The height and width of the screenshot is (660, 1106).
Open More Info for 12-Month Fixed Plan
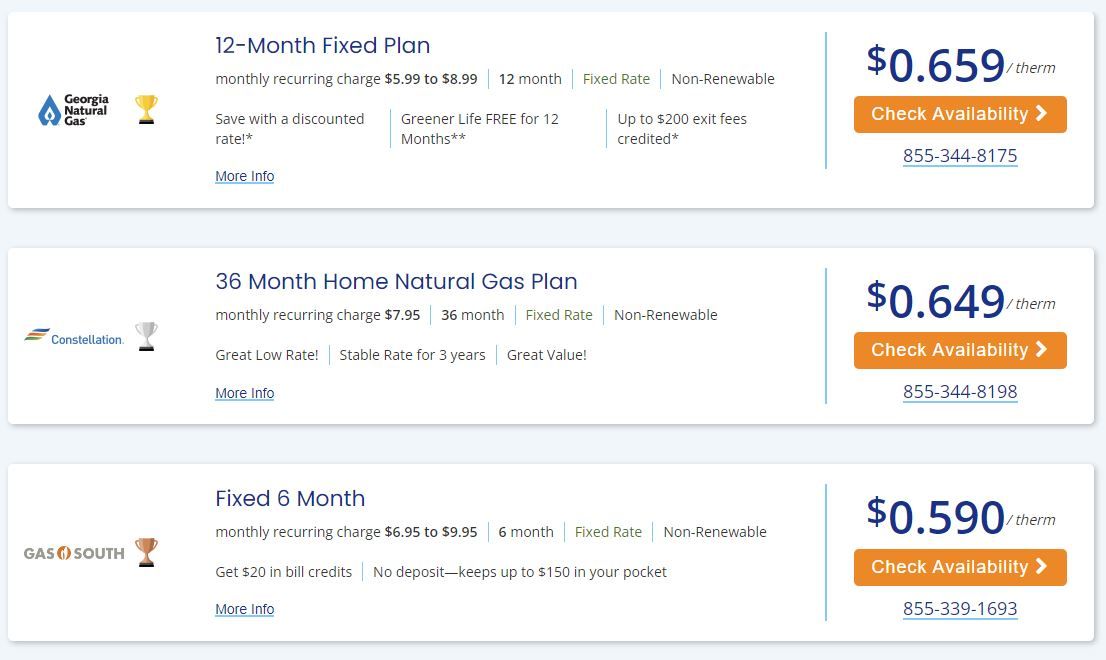pos(244,176)
